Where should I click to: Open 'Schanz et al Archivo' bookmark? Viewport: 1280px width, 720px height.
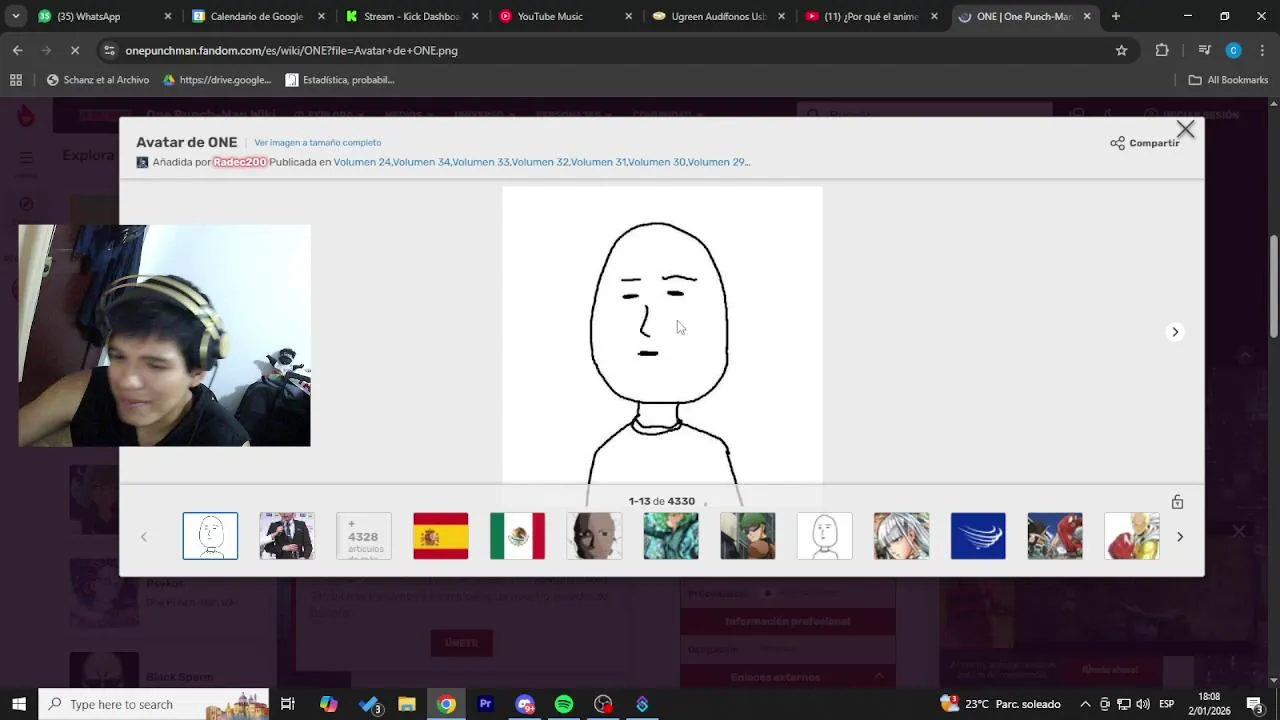coord(98,80)
